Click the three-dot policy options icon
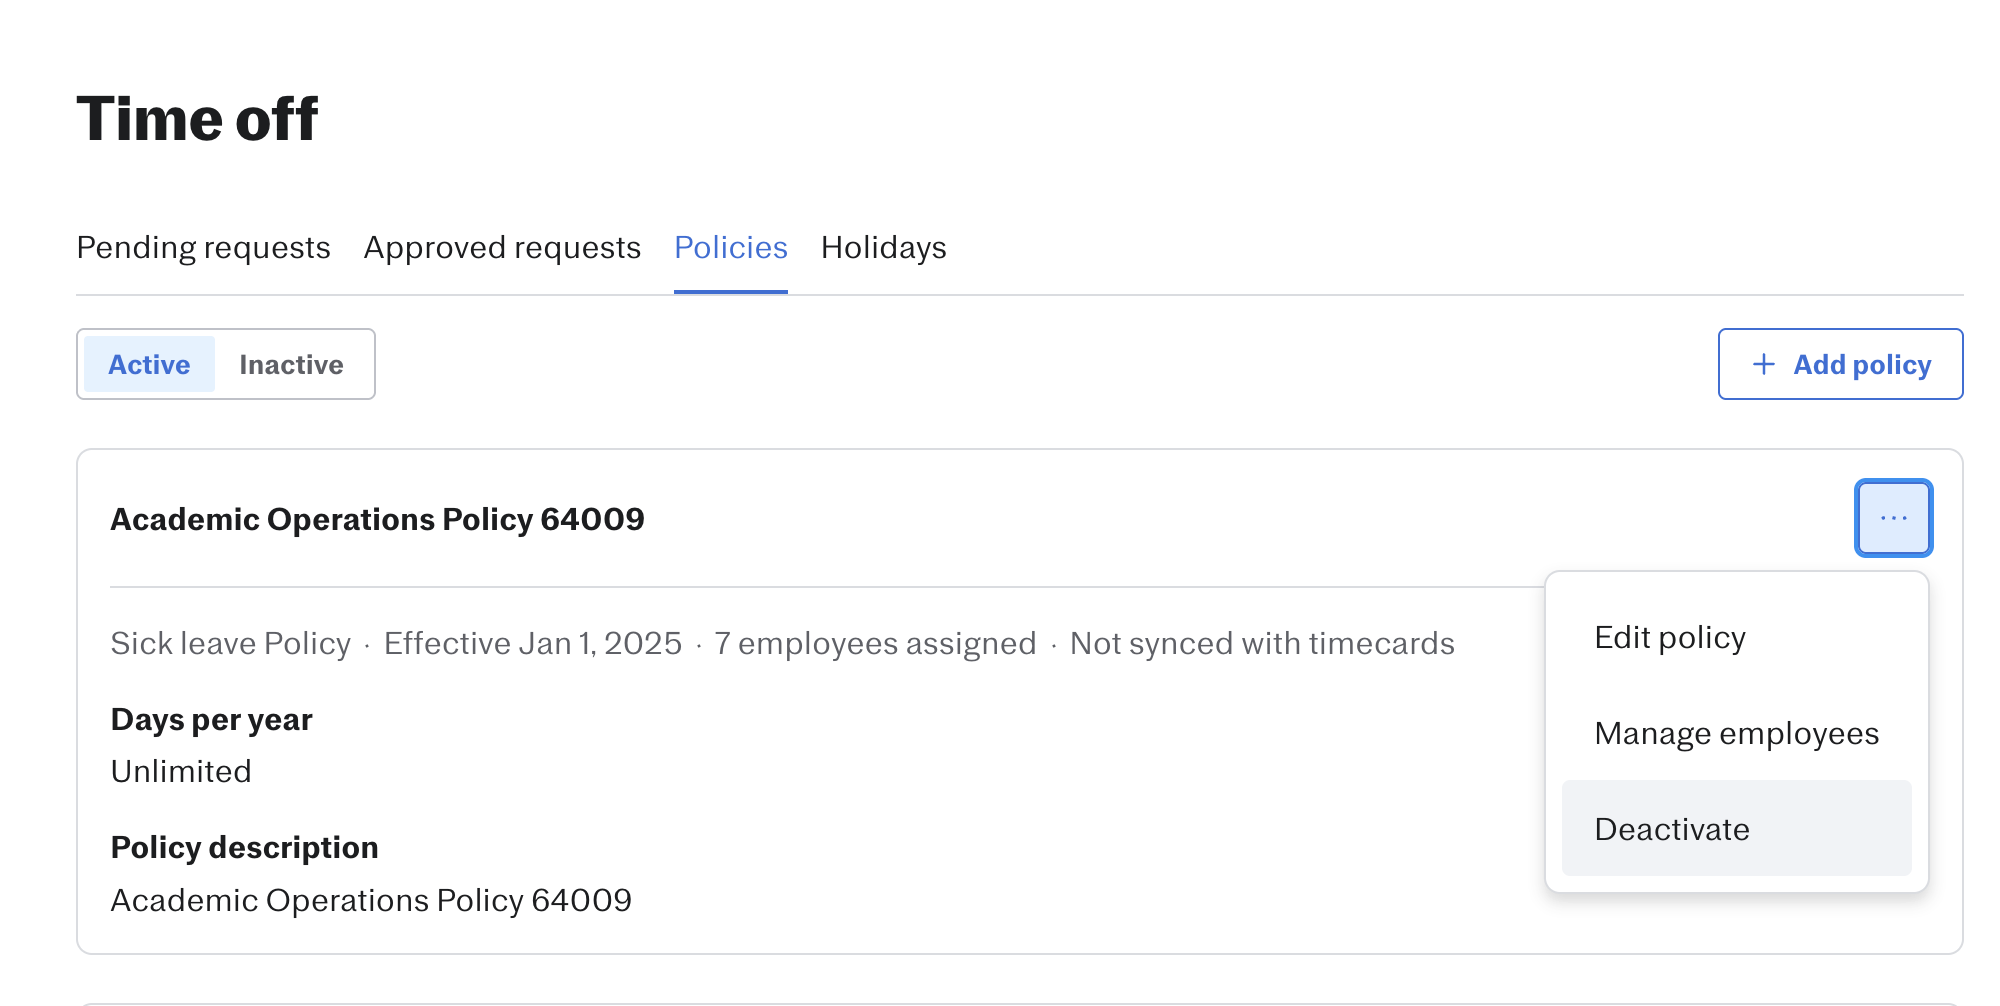This screenshot has width=2000, height=1006. pyautogui.click(x=1893, y=518)
